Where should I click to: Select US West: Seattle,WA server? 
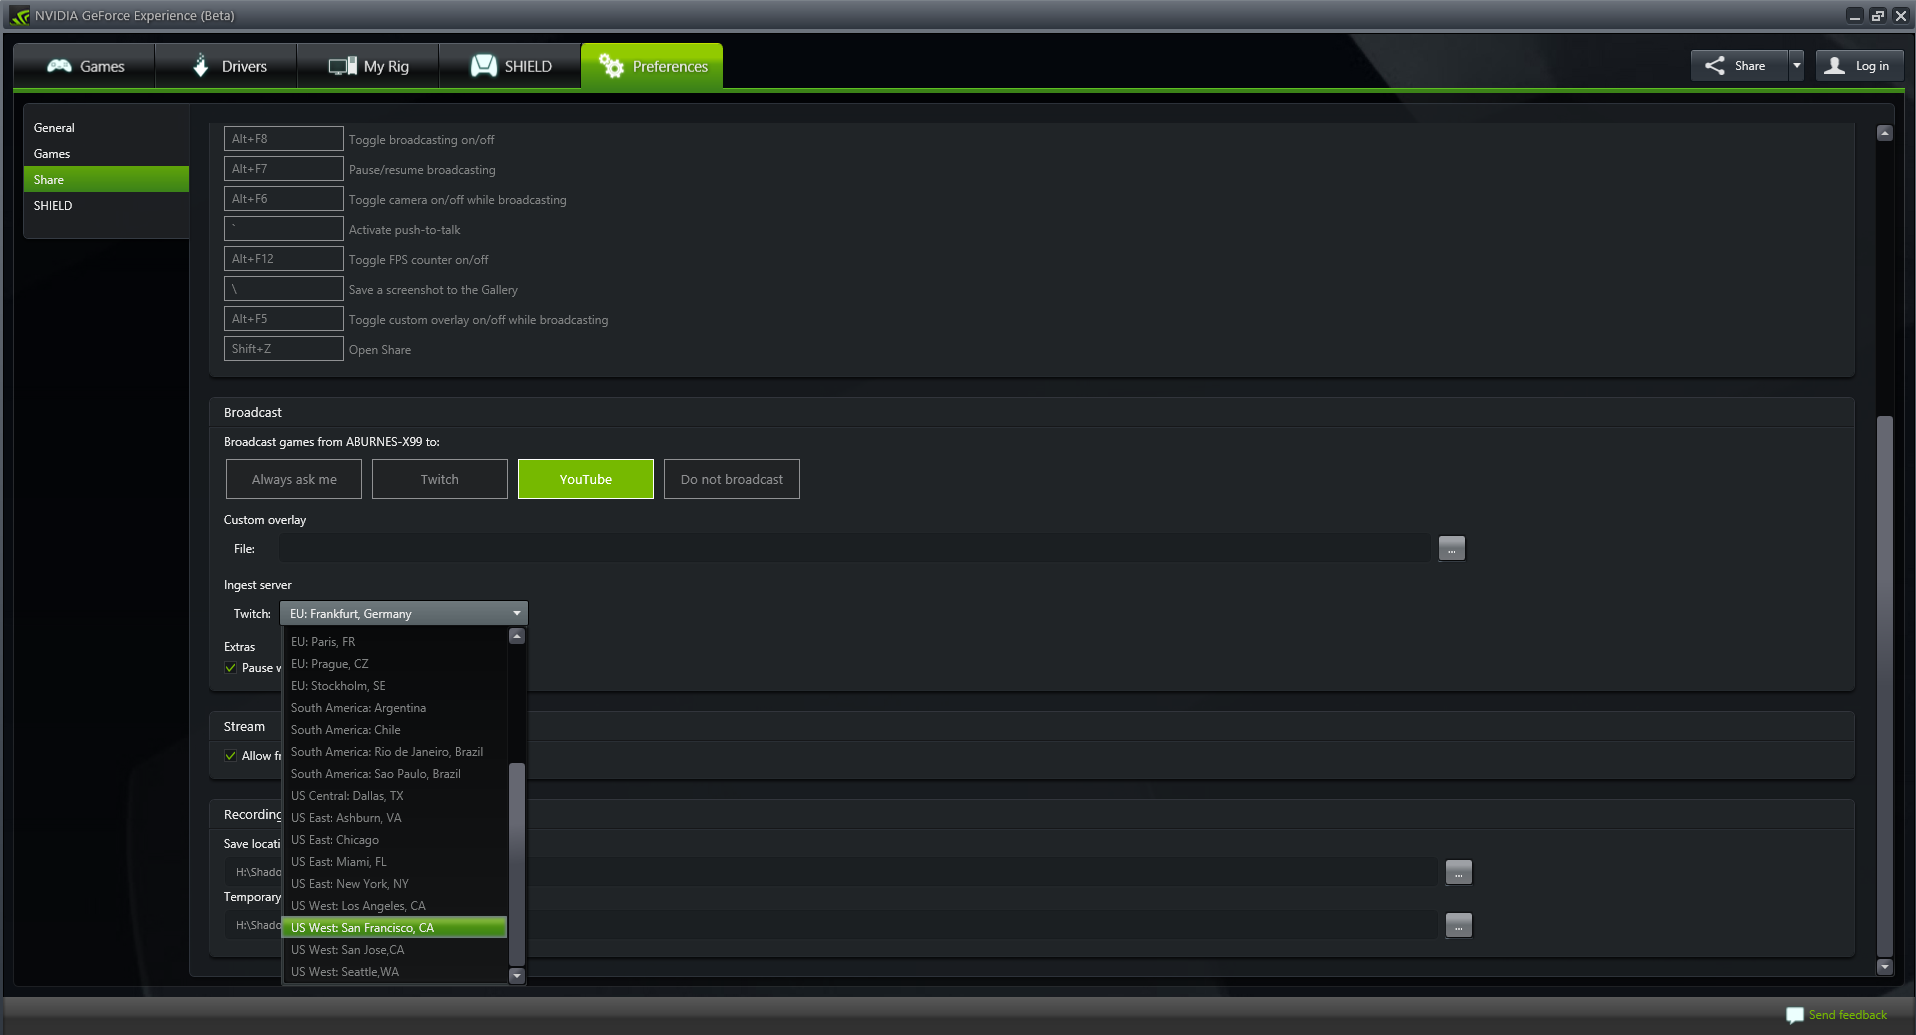[395, 972]
